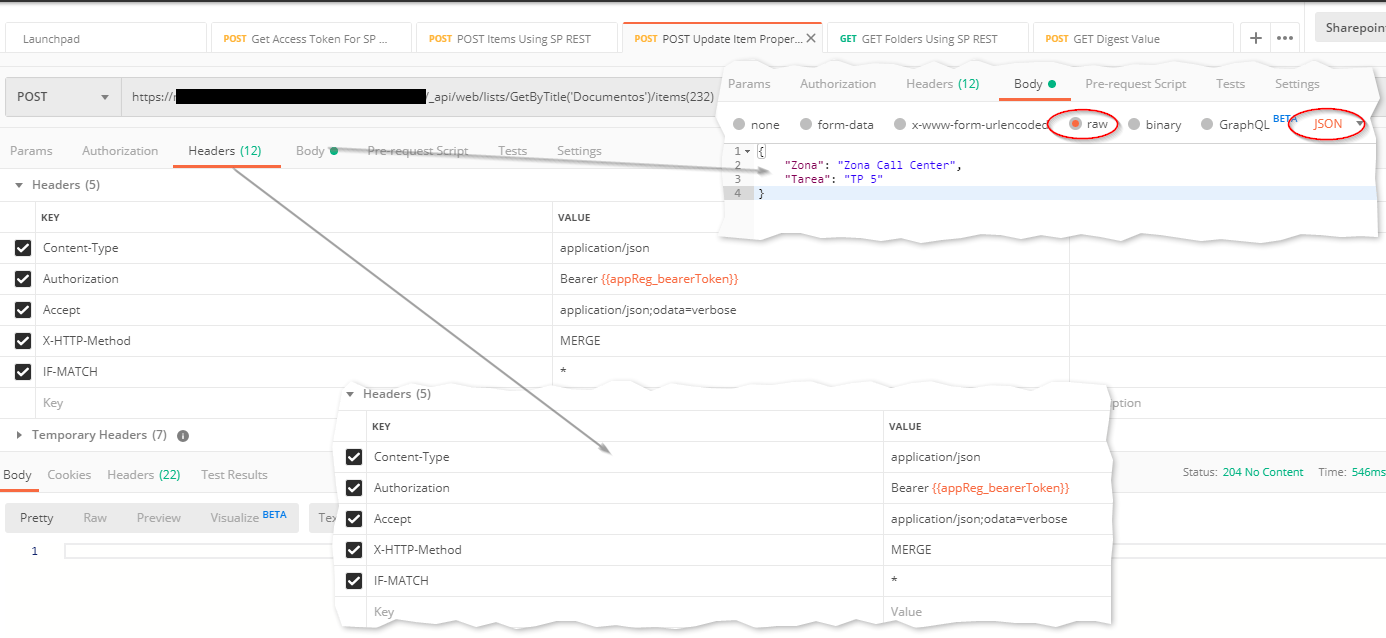The height and width of the screenshot is (638, 1386).
Task: Expand the Temporary Headers (7) section
Action: (x=19, y=434)
